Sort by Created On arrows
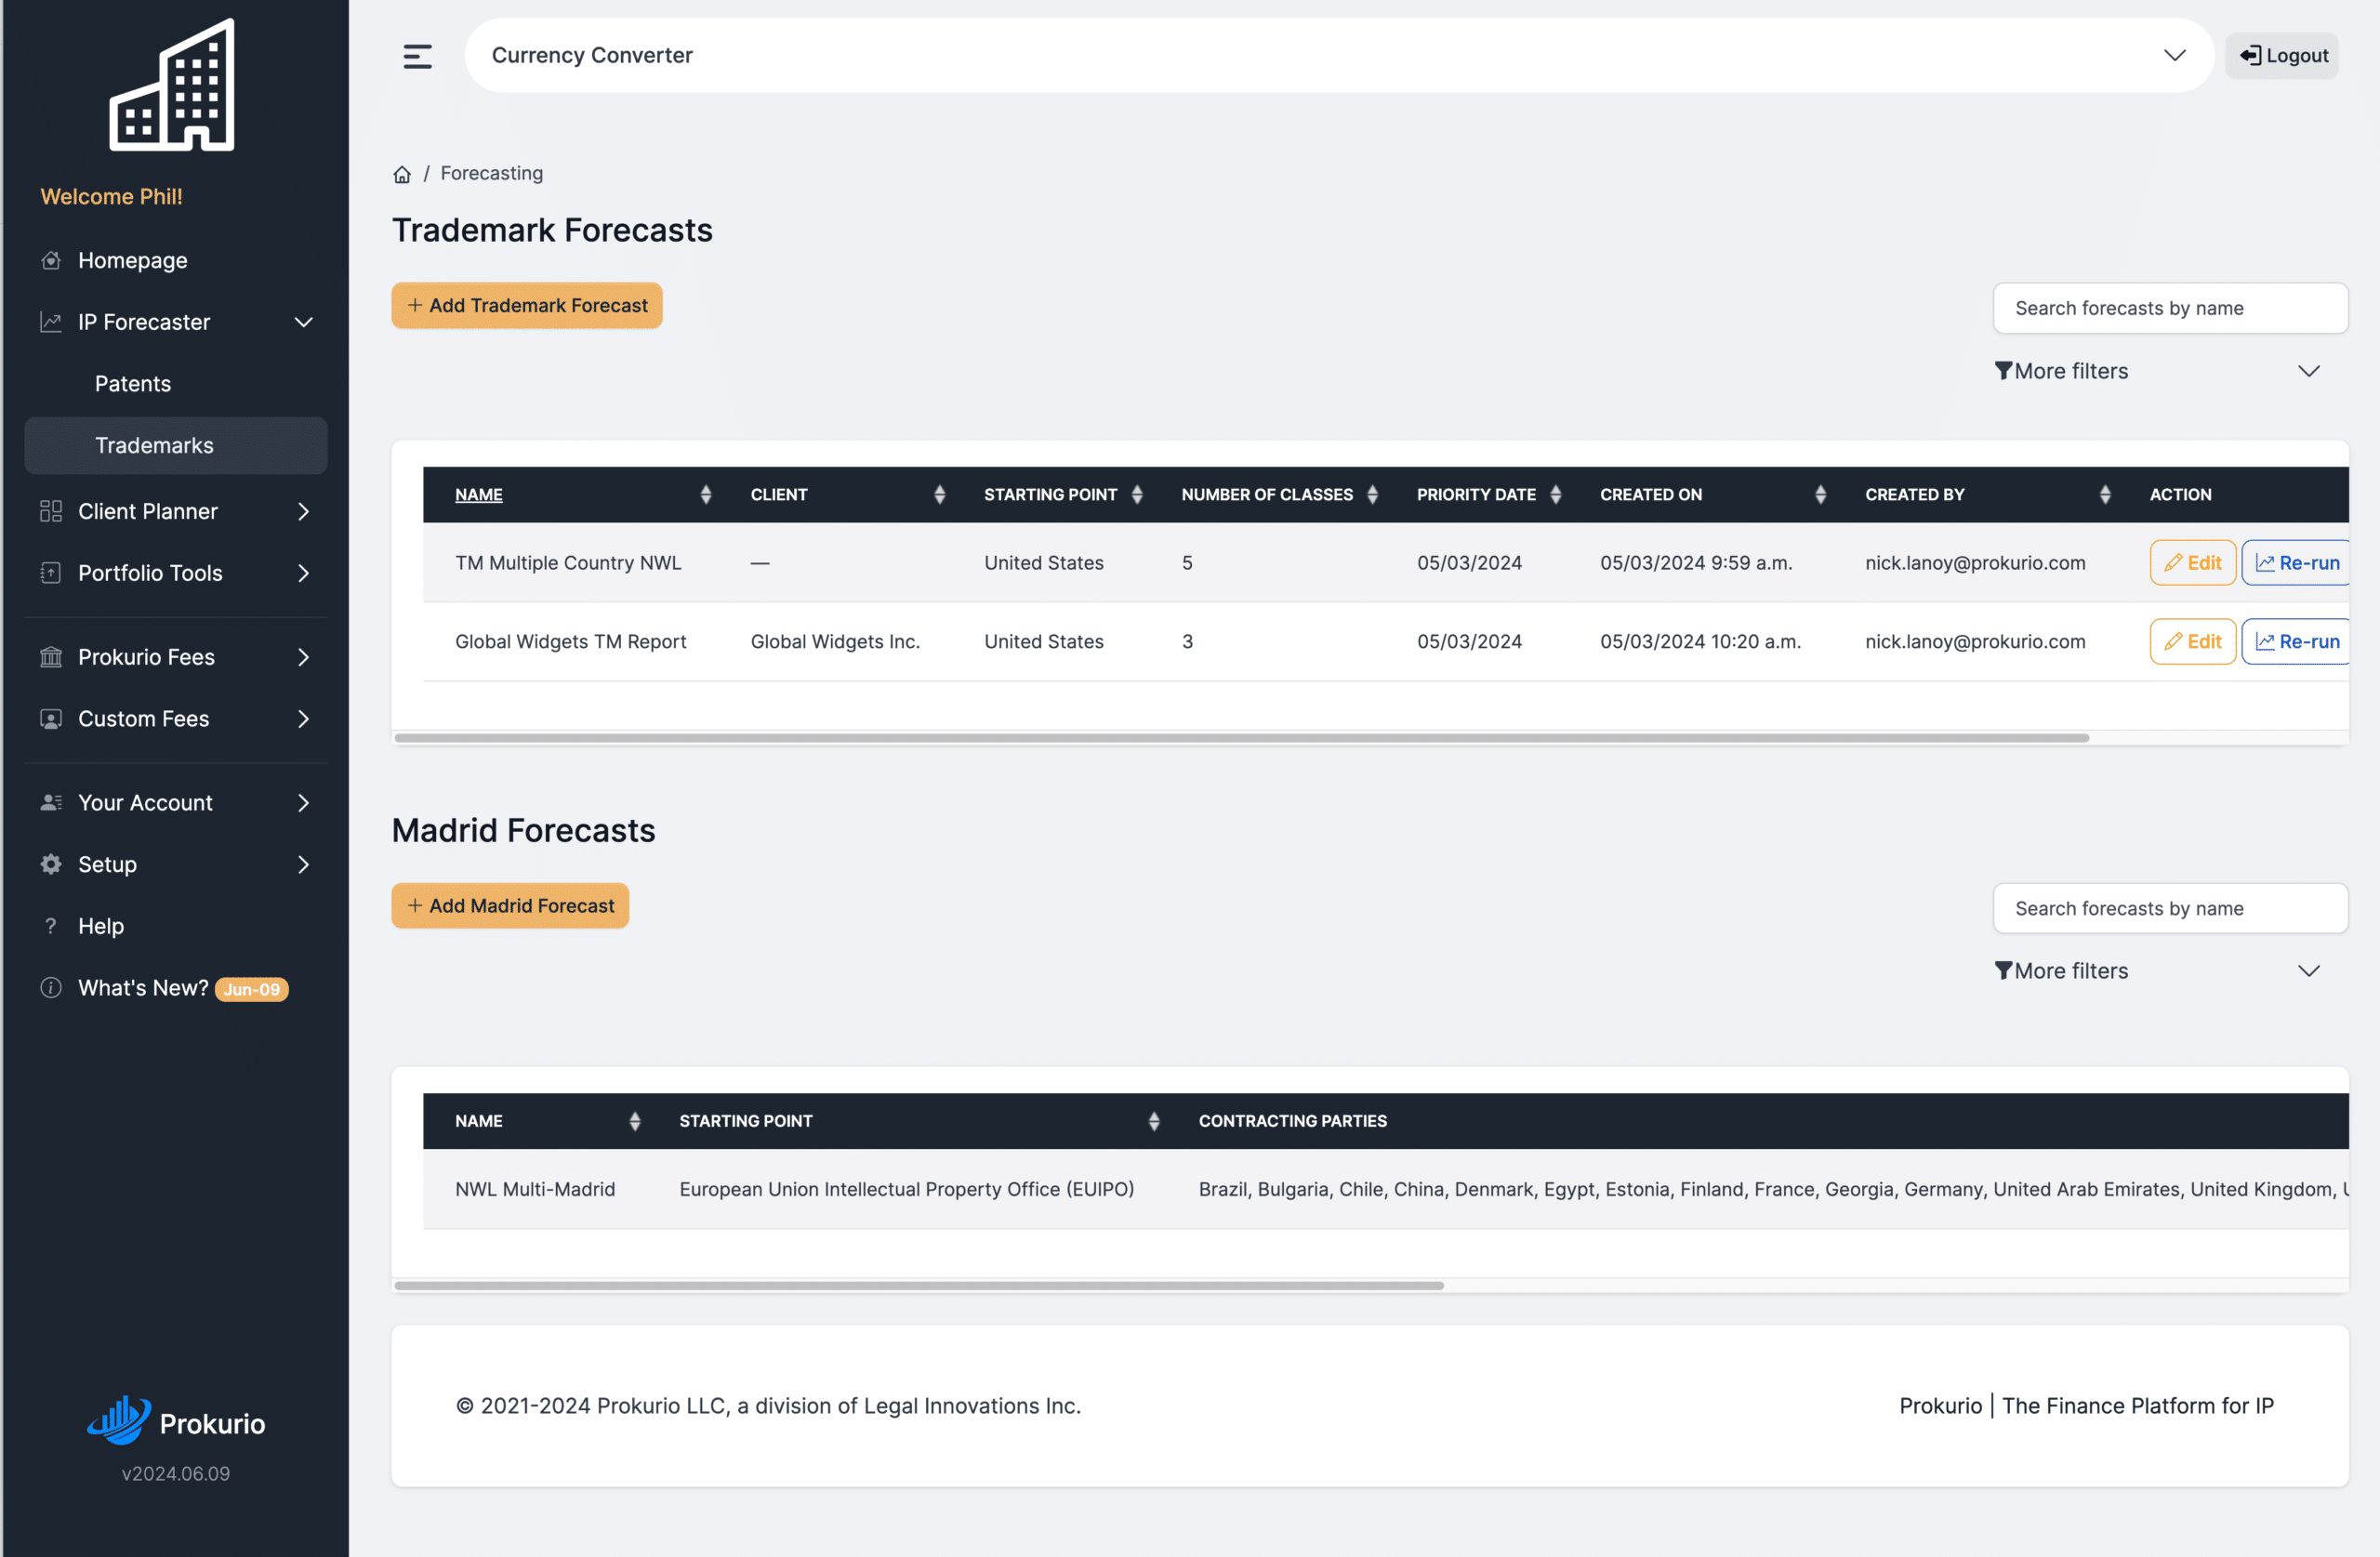 pyautogui.click(x=1820, y=494)
